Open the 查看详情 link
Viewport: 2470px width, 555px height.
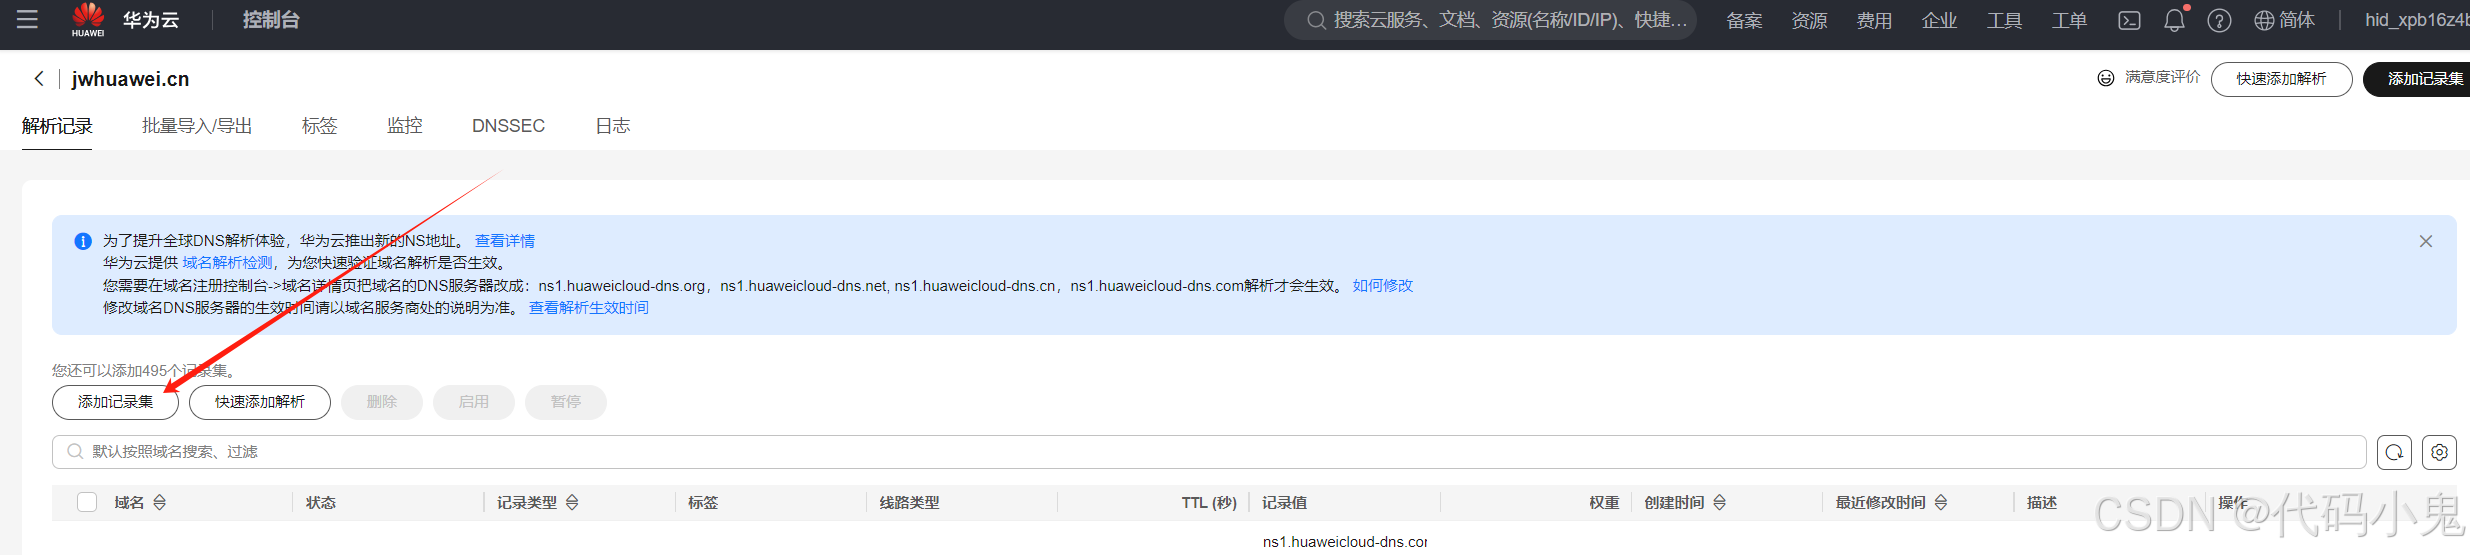(505, 241)
